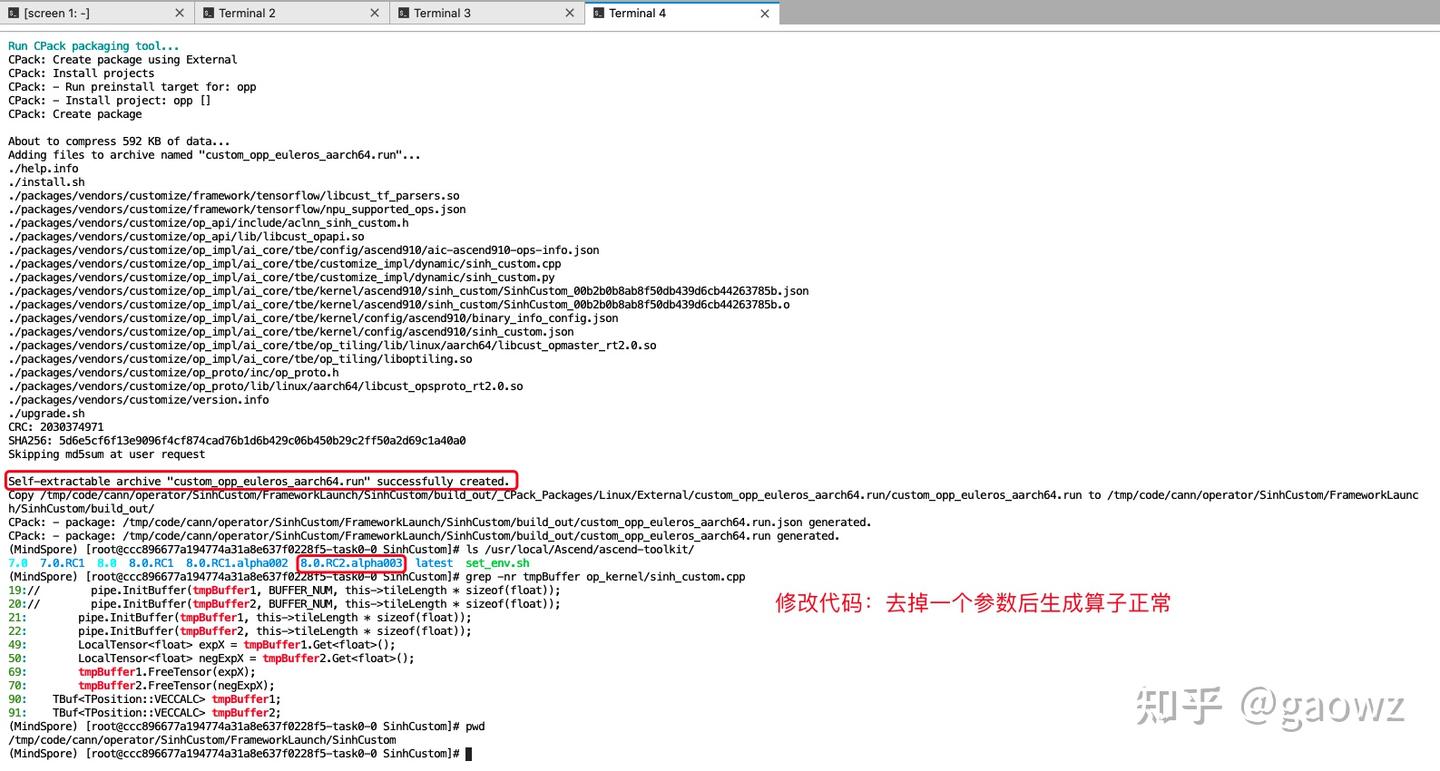Screen dimensions: 1440x771
Task: Click the set_env.sh filename in the listing
Action: coord(497,562)
